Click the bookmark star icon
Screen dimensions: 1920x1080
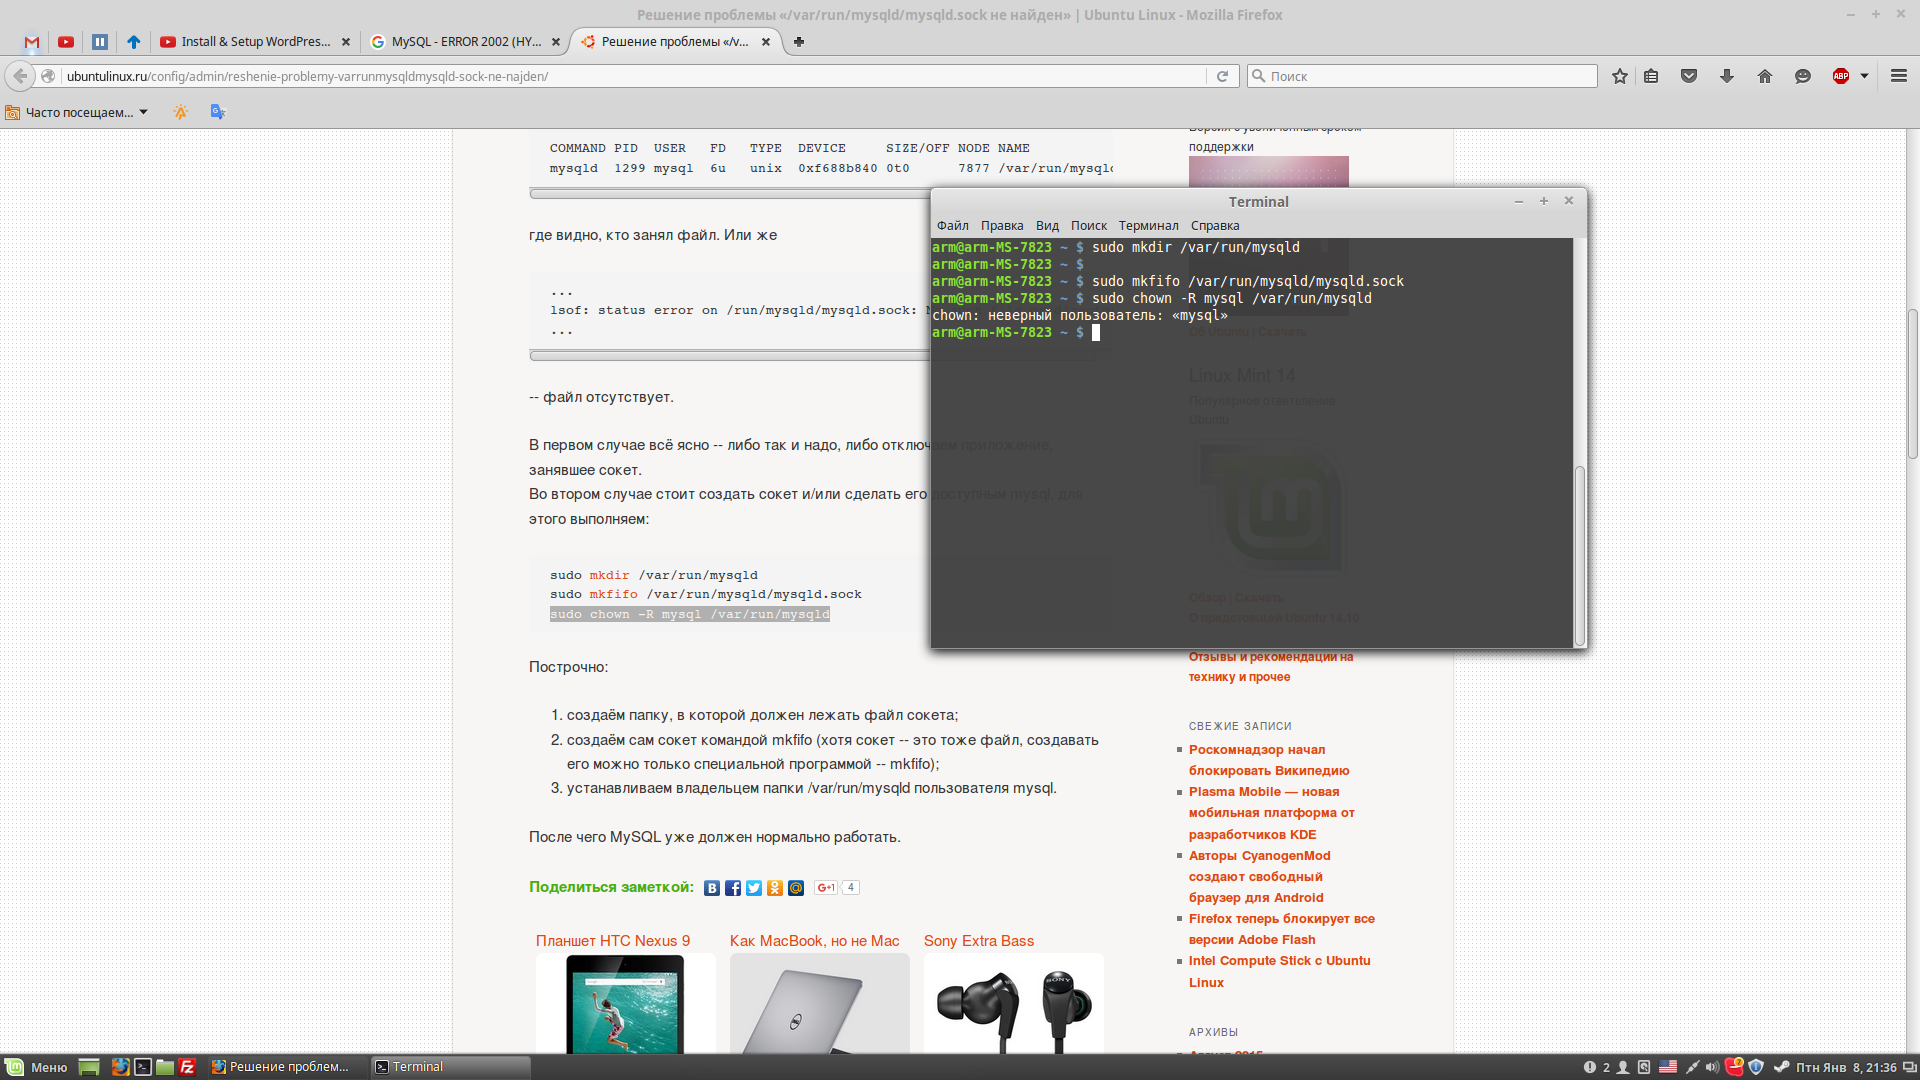pos(1619,76)
